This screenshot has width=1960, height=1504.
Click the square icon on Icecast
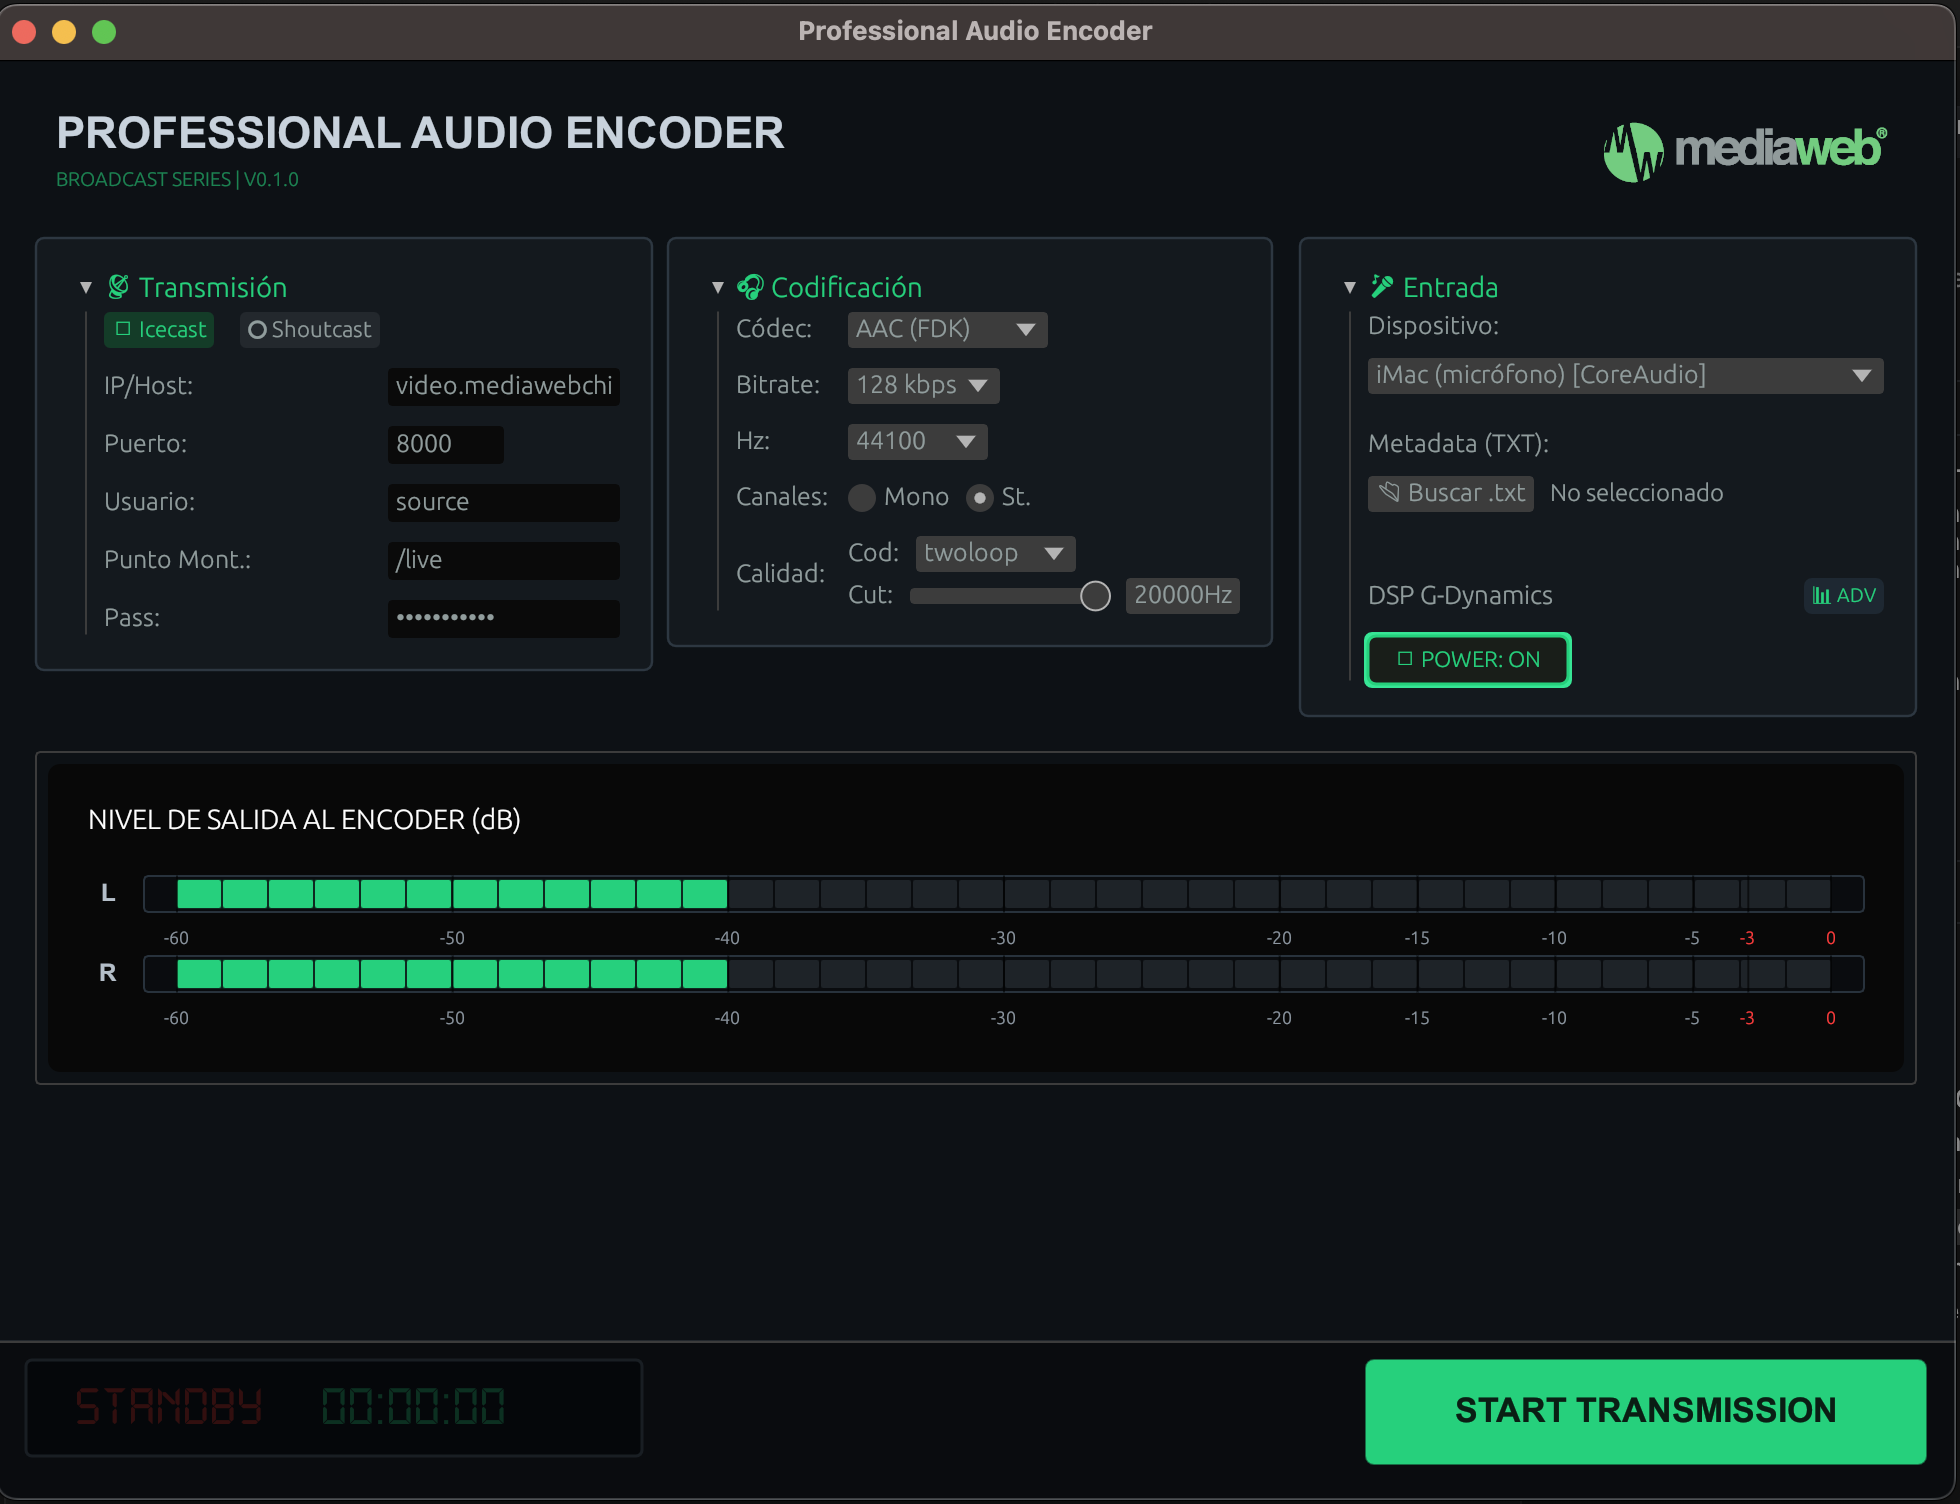point(123,329)
